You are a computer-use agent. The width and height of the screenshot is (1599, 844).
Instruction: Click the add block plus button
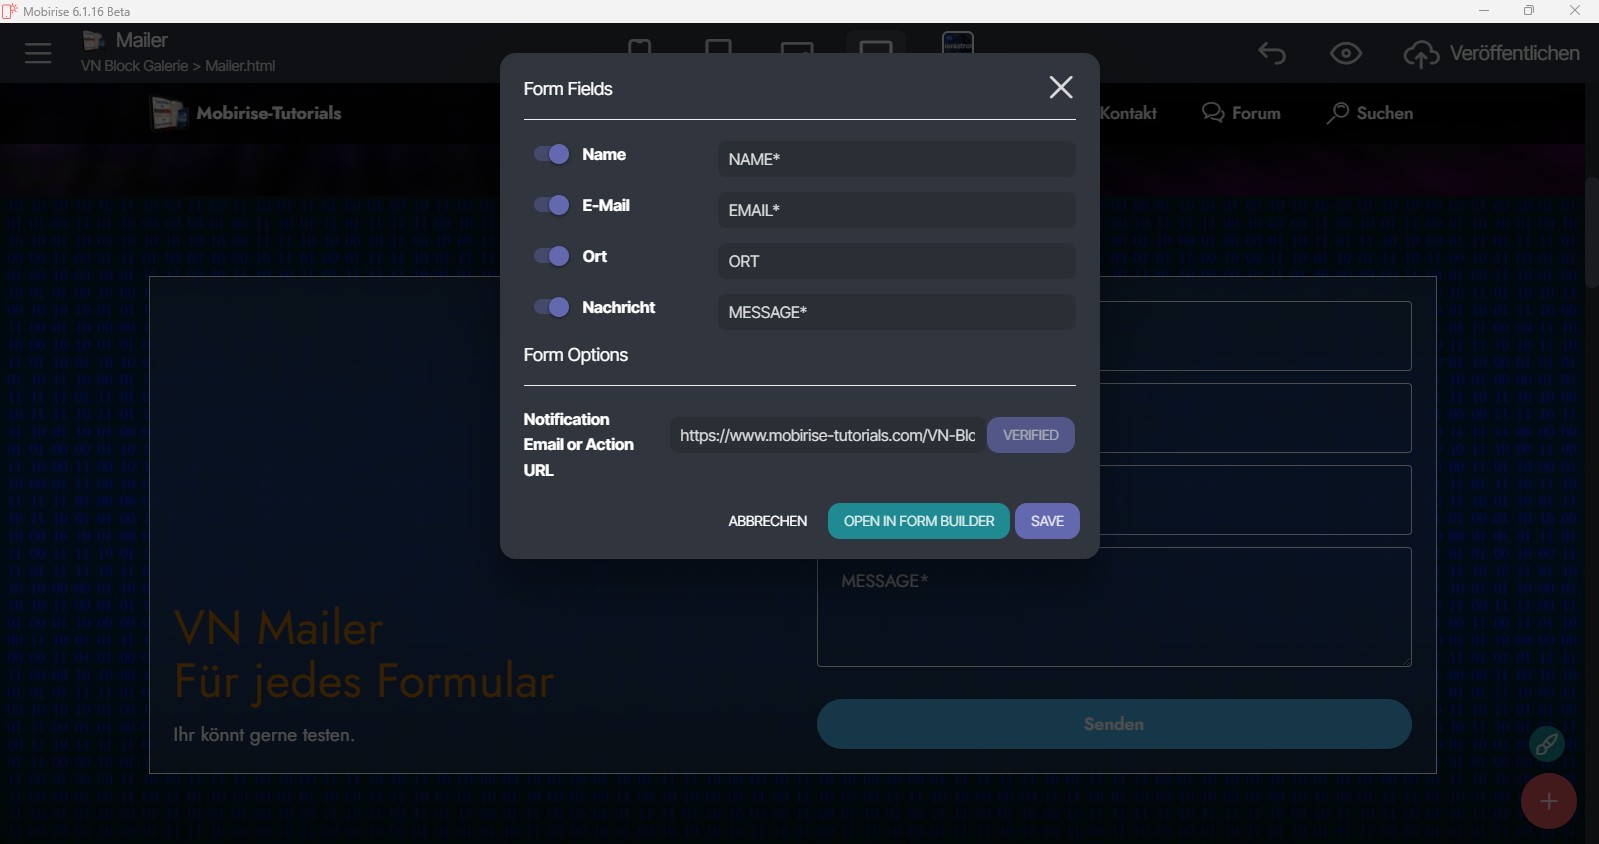click(1549, 801)
